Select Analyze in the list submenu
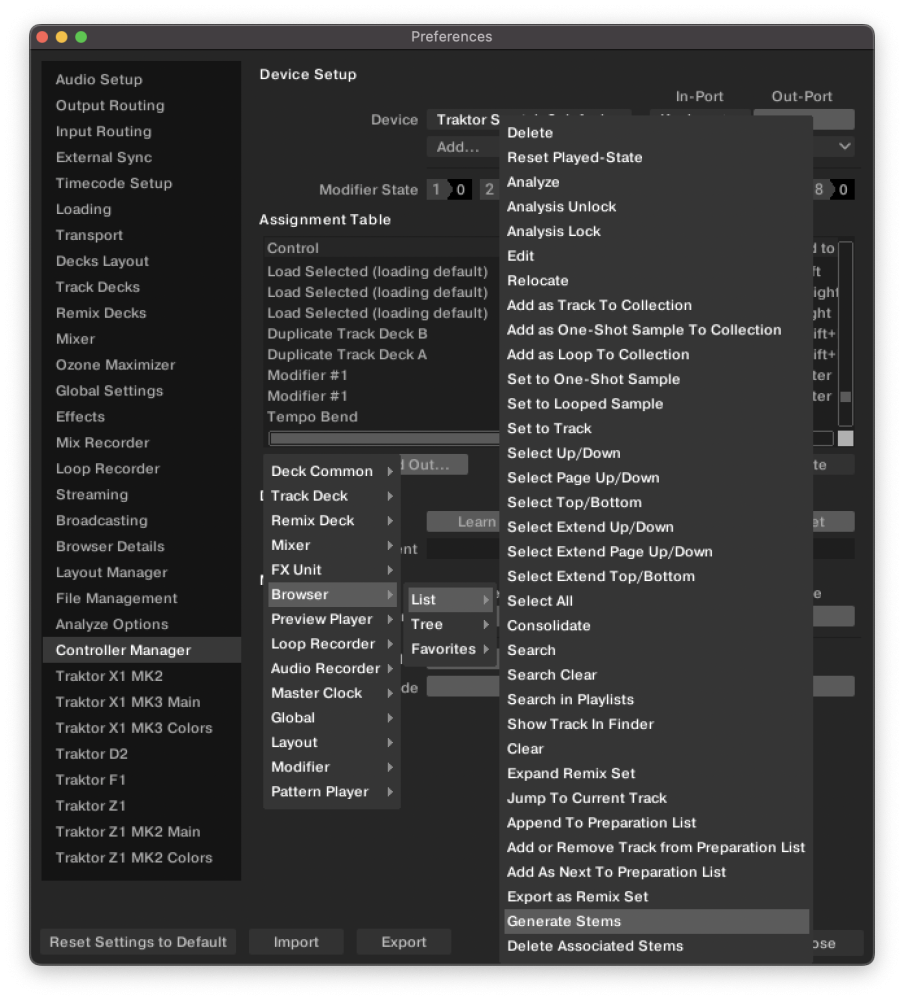 [x=656, y=182]
